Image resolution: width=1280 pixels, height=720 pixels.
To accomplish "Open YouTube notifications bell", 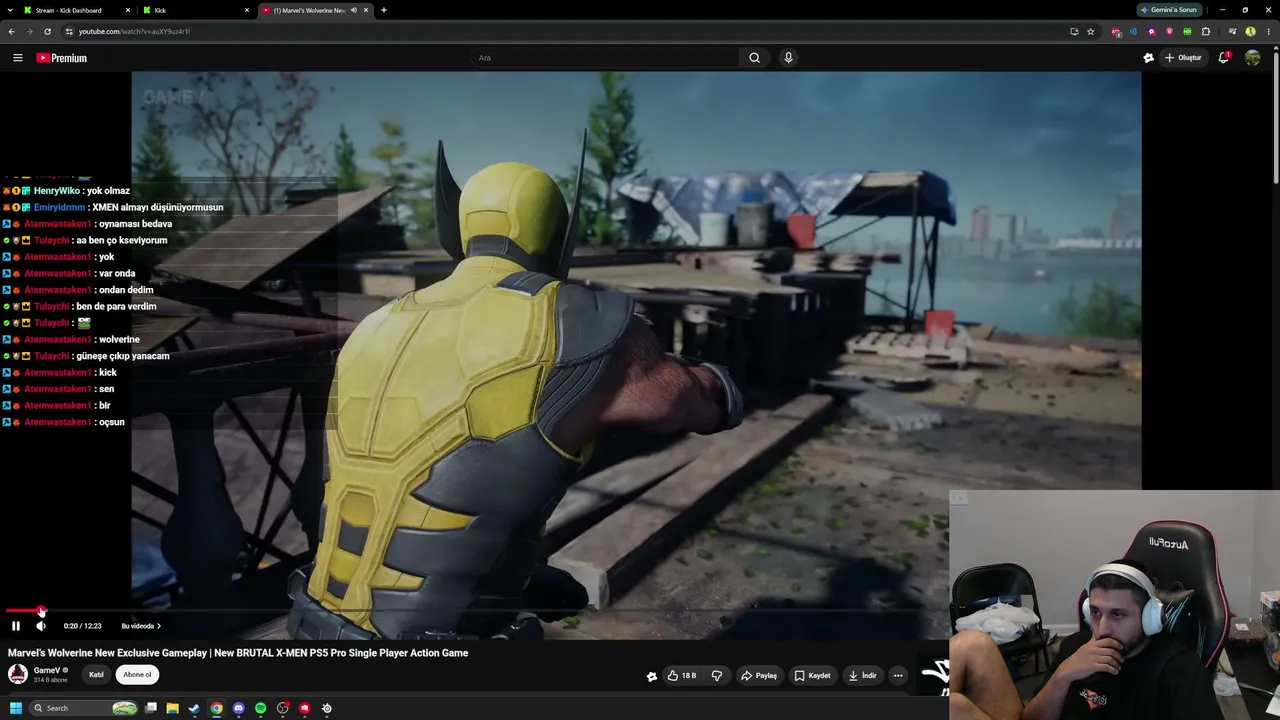I will (1224, 58).
